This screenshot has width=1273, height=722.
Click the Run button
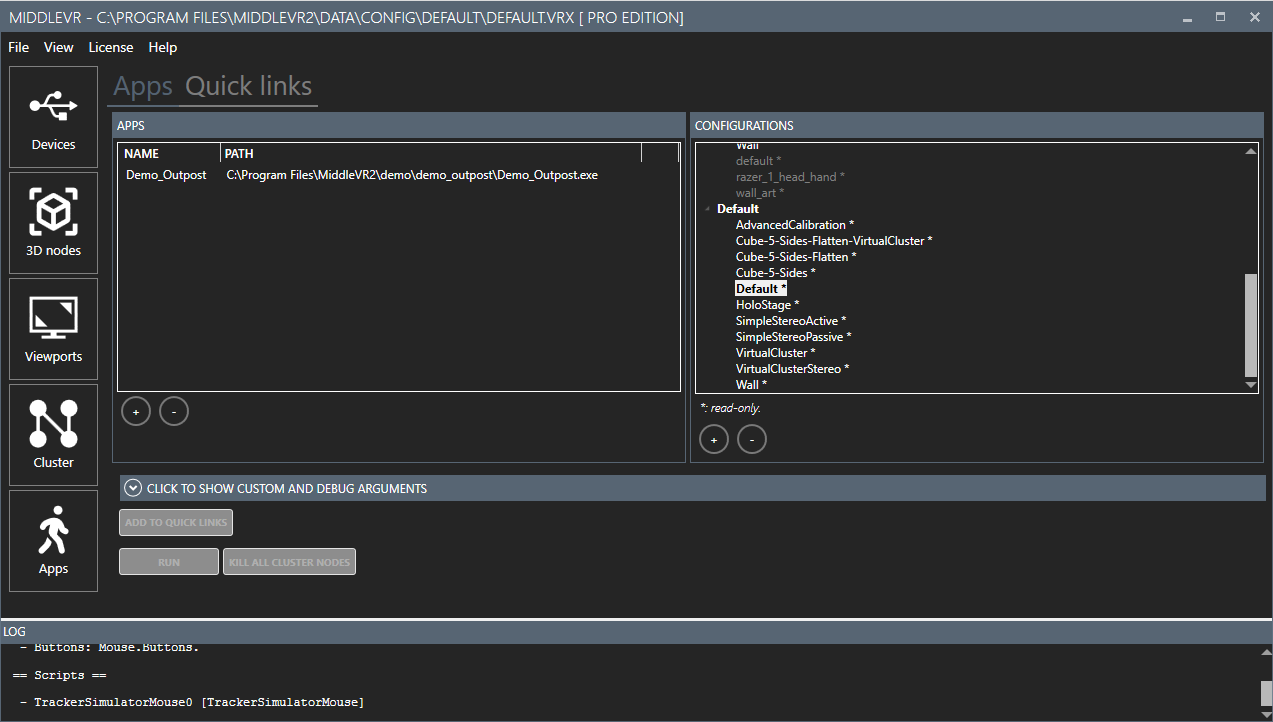(169, 562)
